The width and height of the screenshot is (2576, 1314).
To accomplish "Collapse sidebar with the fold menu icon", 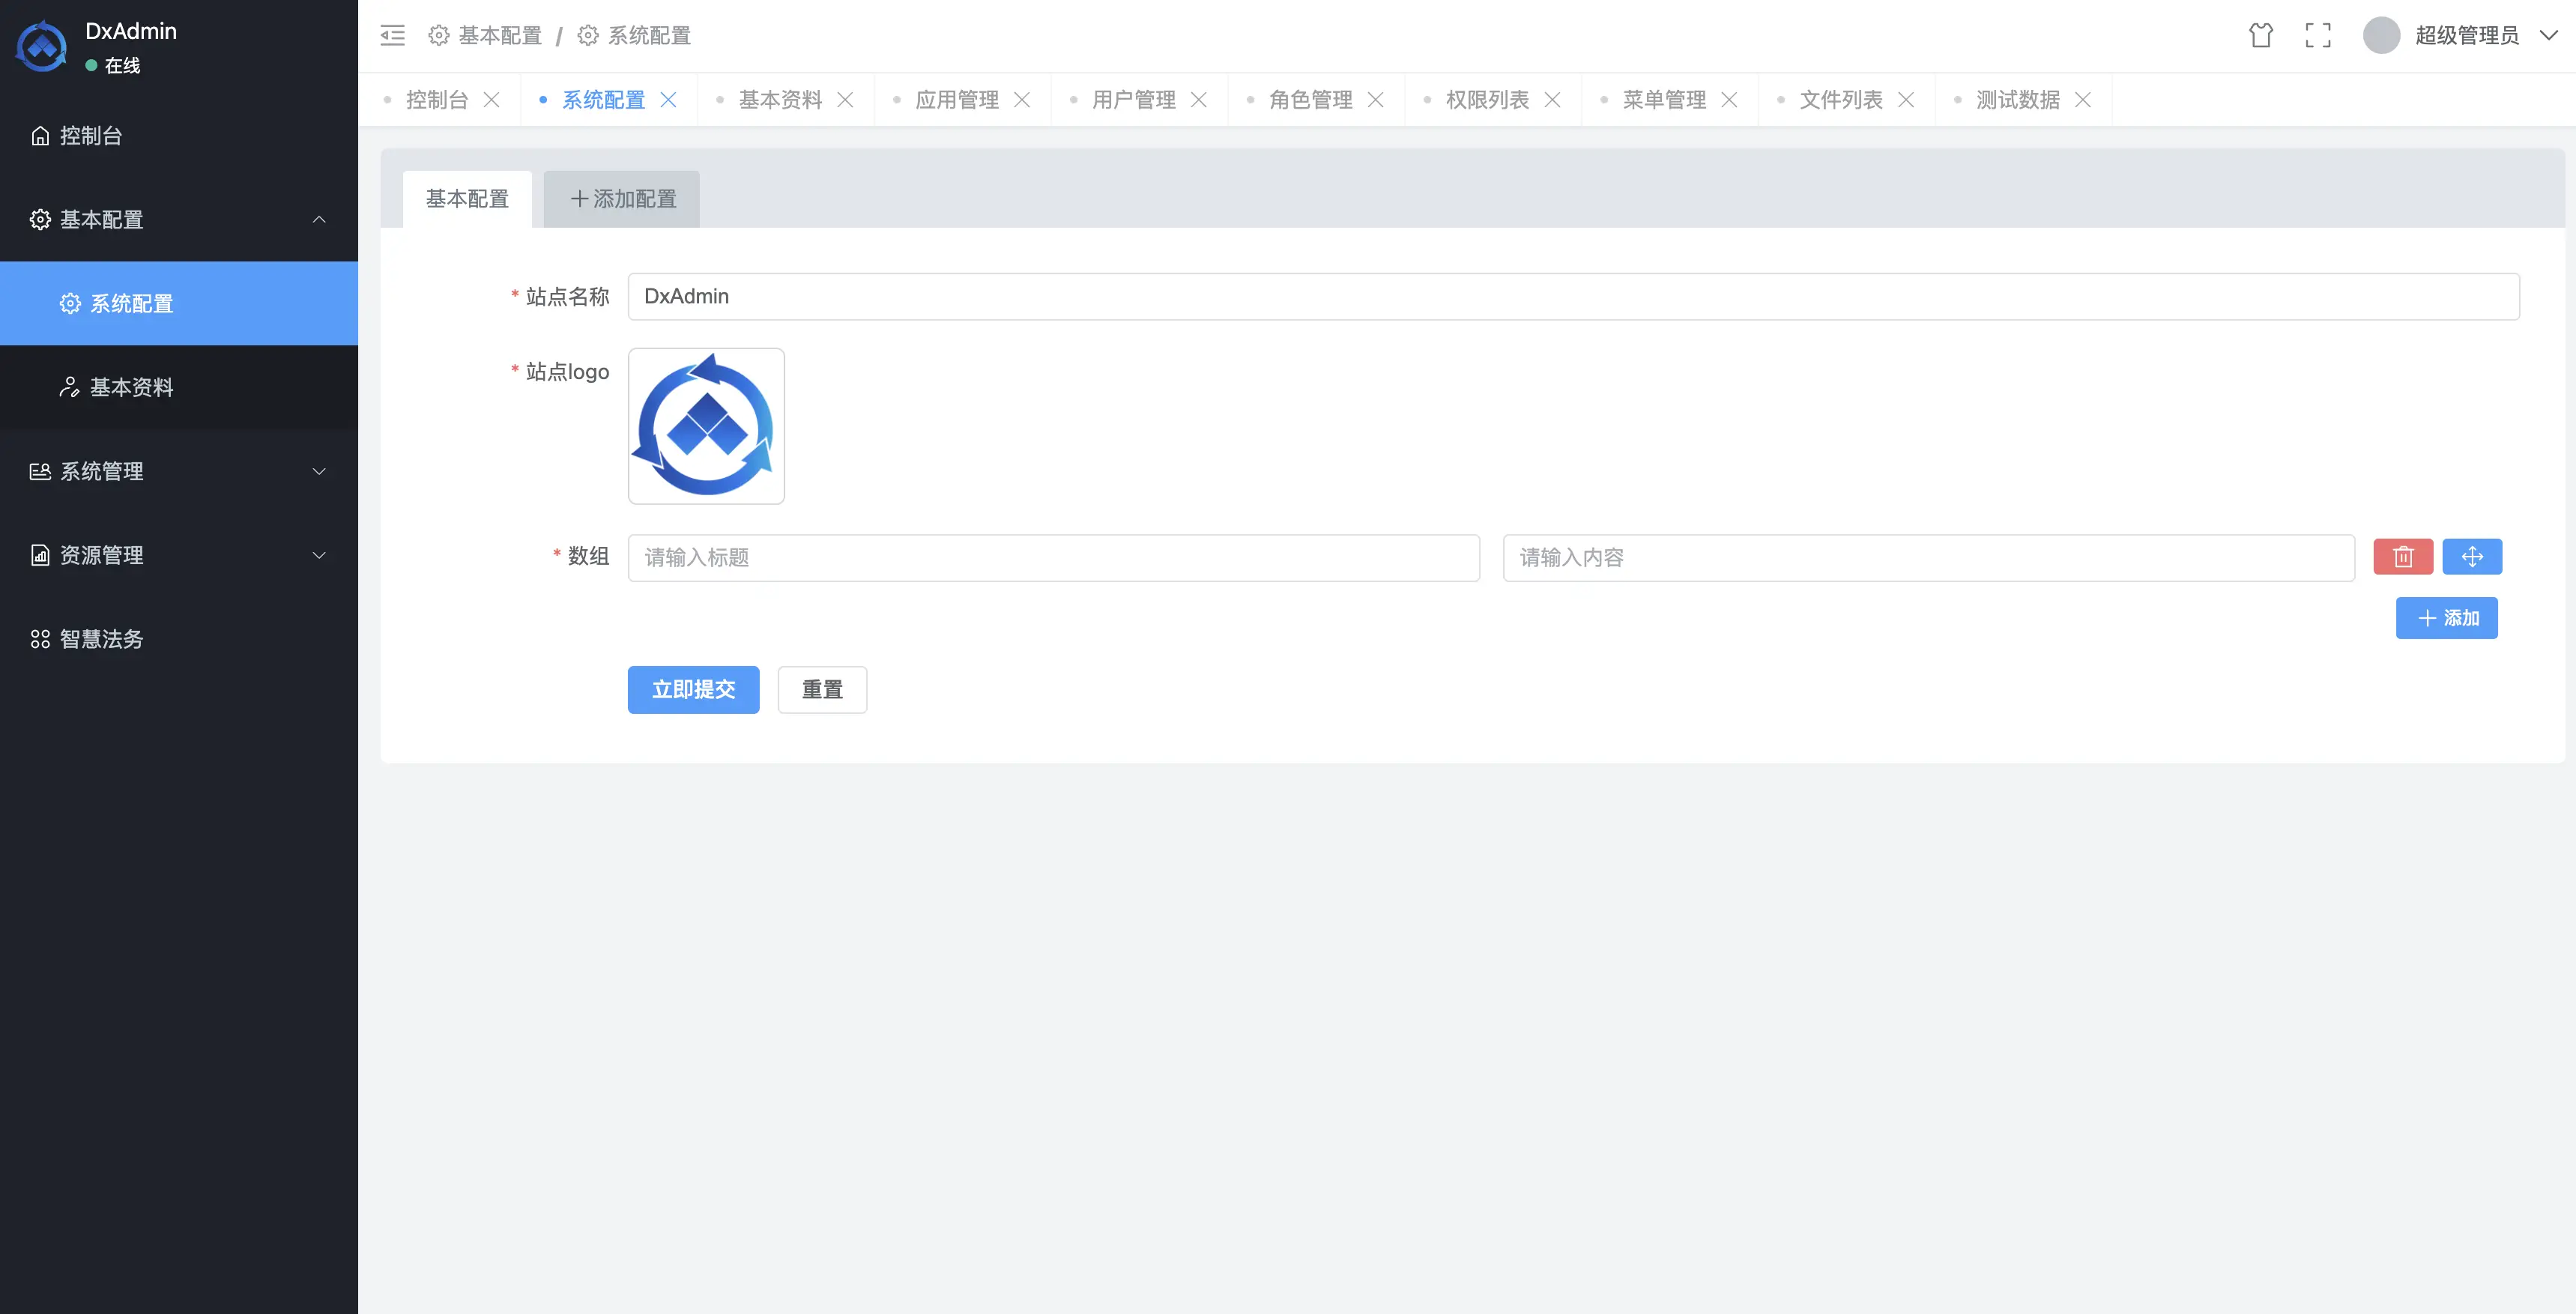I will (392, 36).
